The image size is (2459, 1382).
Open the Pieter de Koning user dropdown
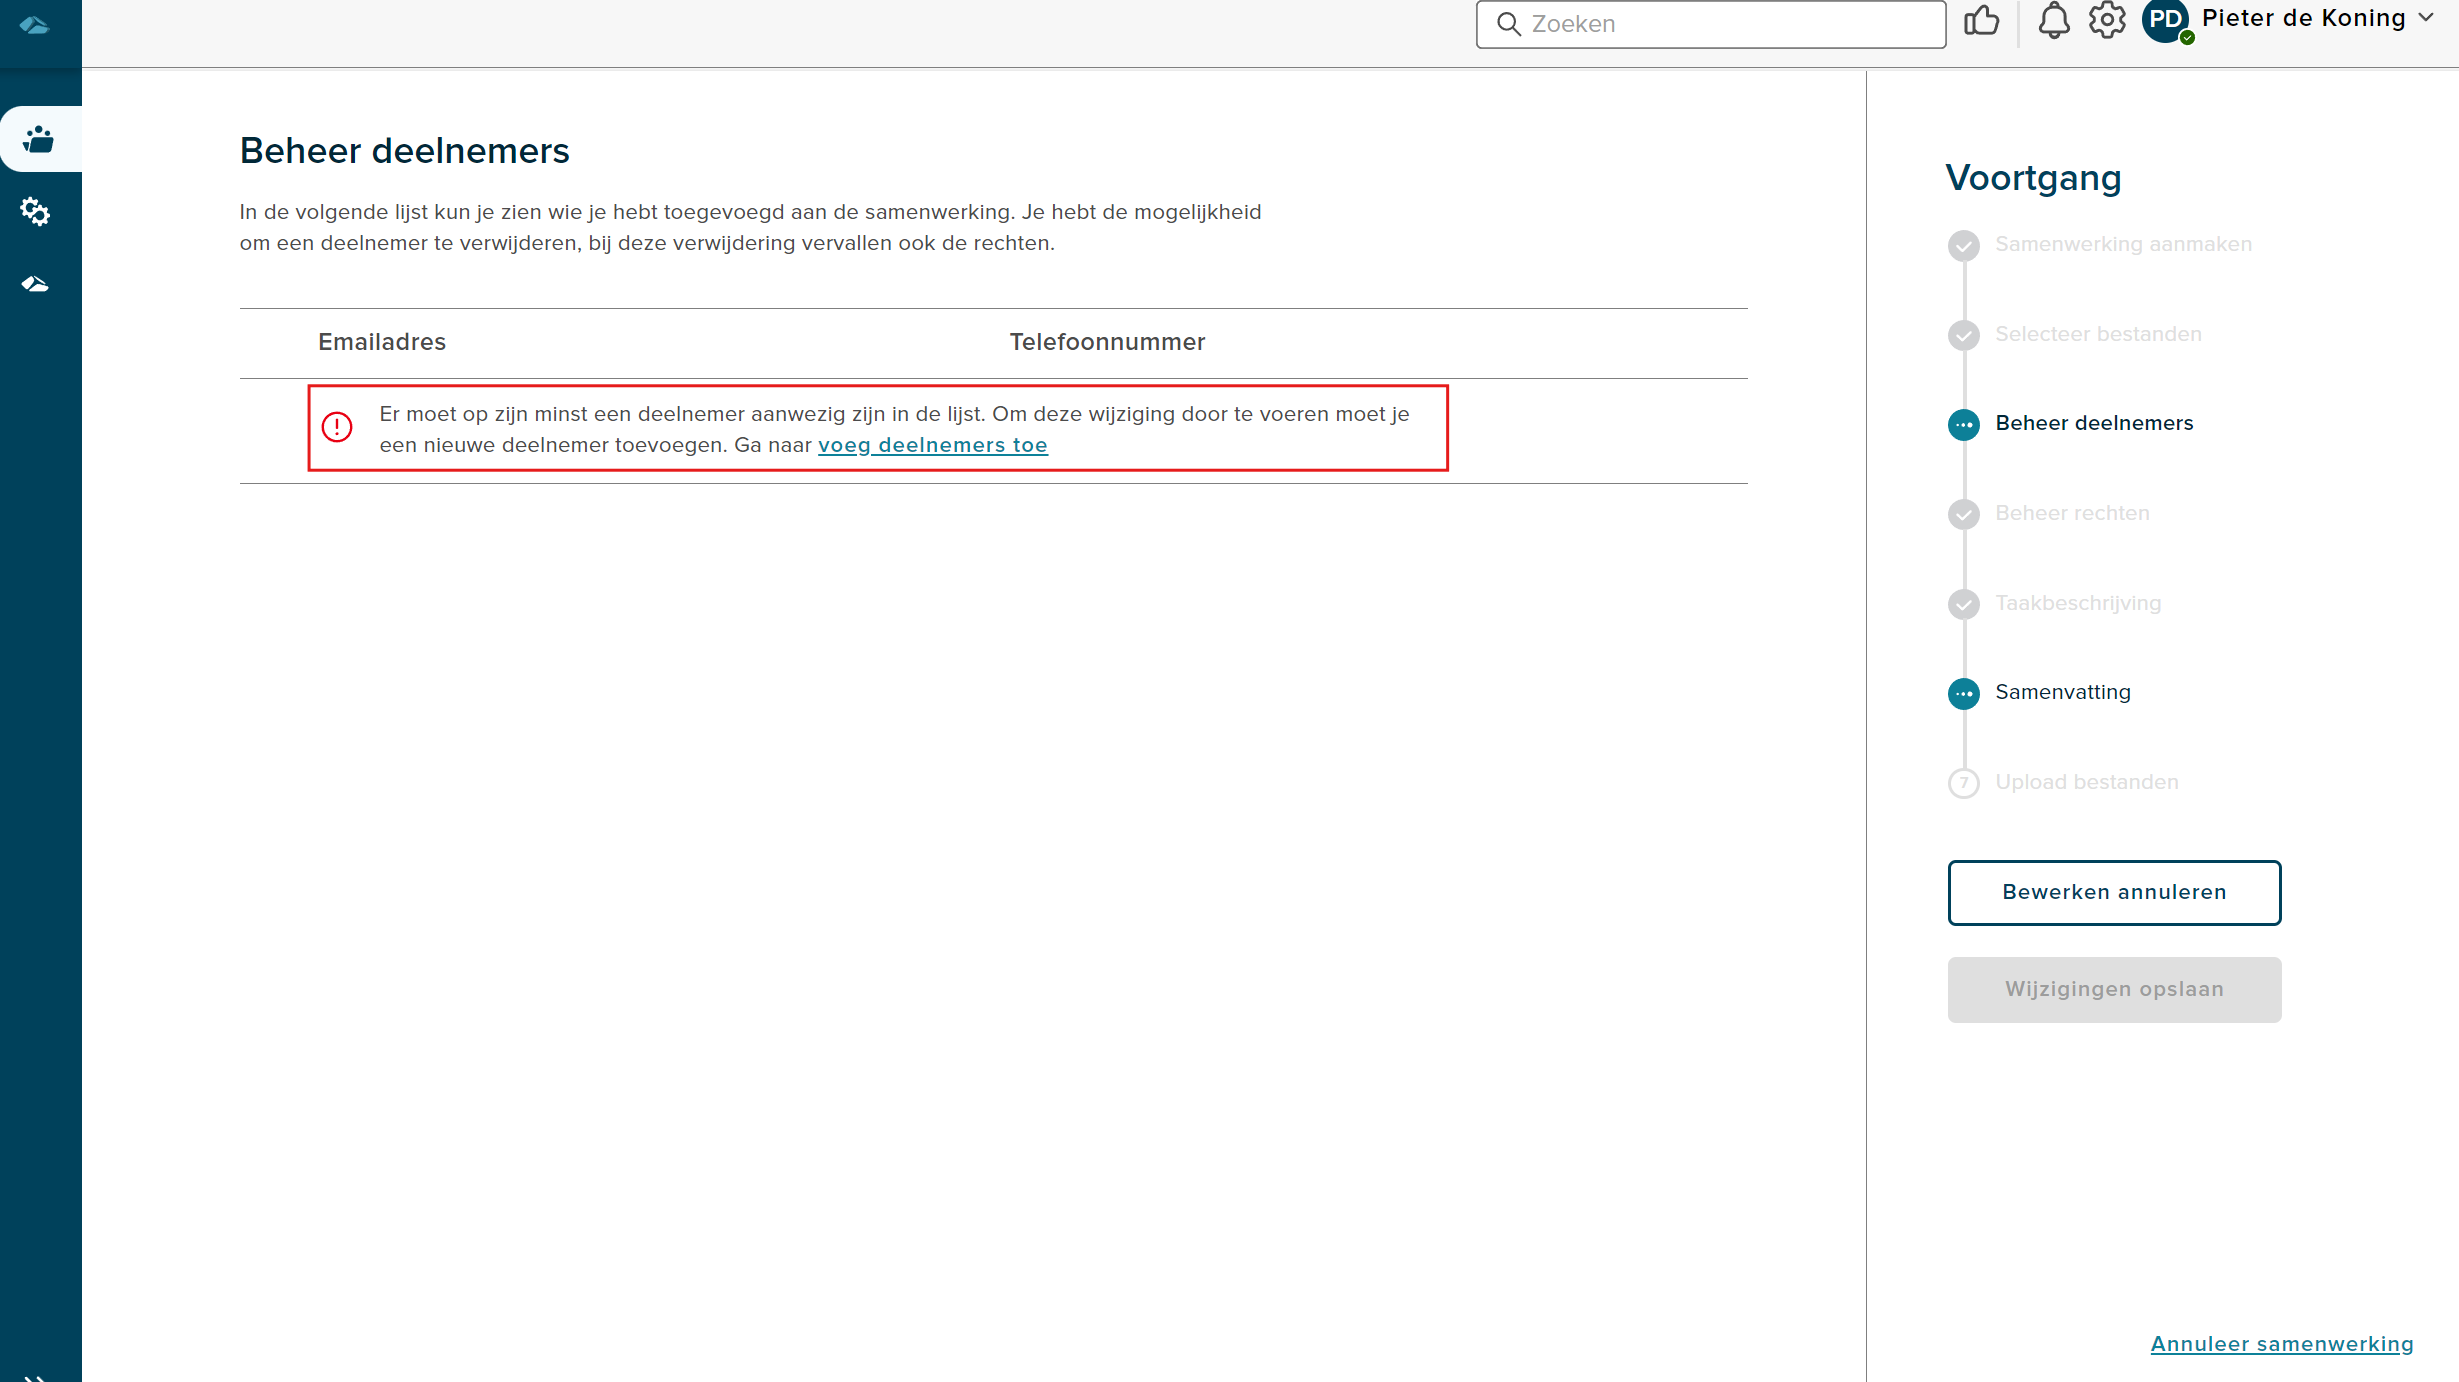tap(2318, 18)
